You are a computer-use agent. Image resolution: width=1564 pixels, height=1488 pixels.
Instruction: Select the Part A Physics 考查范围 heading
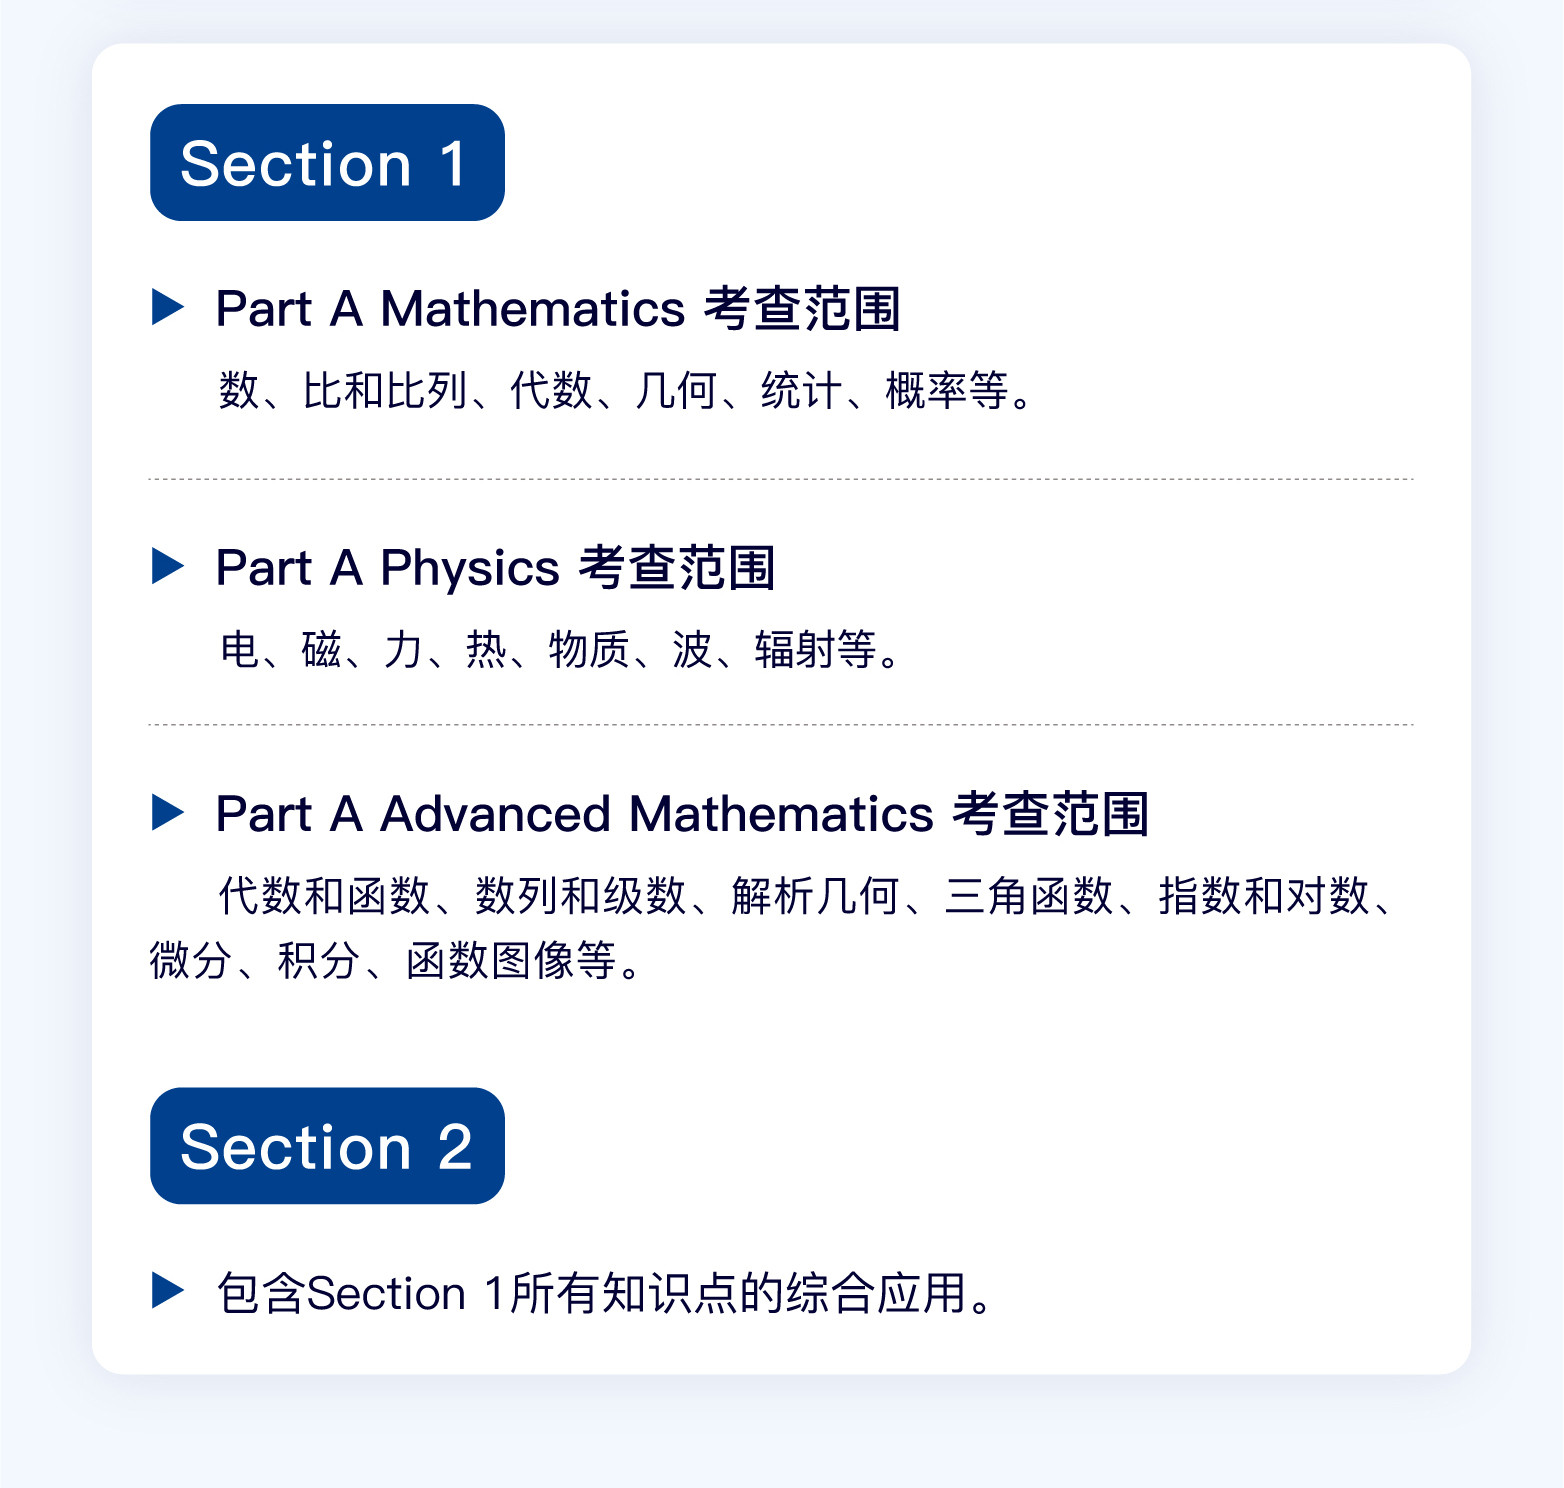(495, 568)
